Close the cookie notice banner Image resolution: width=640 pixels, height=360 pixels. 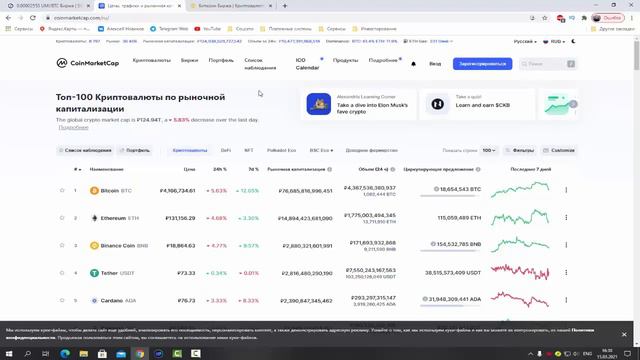(624, 334)
